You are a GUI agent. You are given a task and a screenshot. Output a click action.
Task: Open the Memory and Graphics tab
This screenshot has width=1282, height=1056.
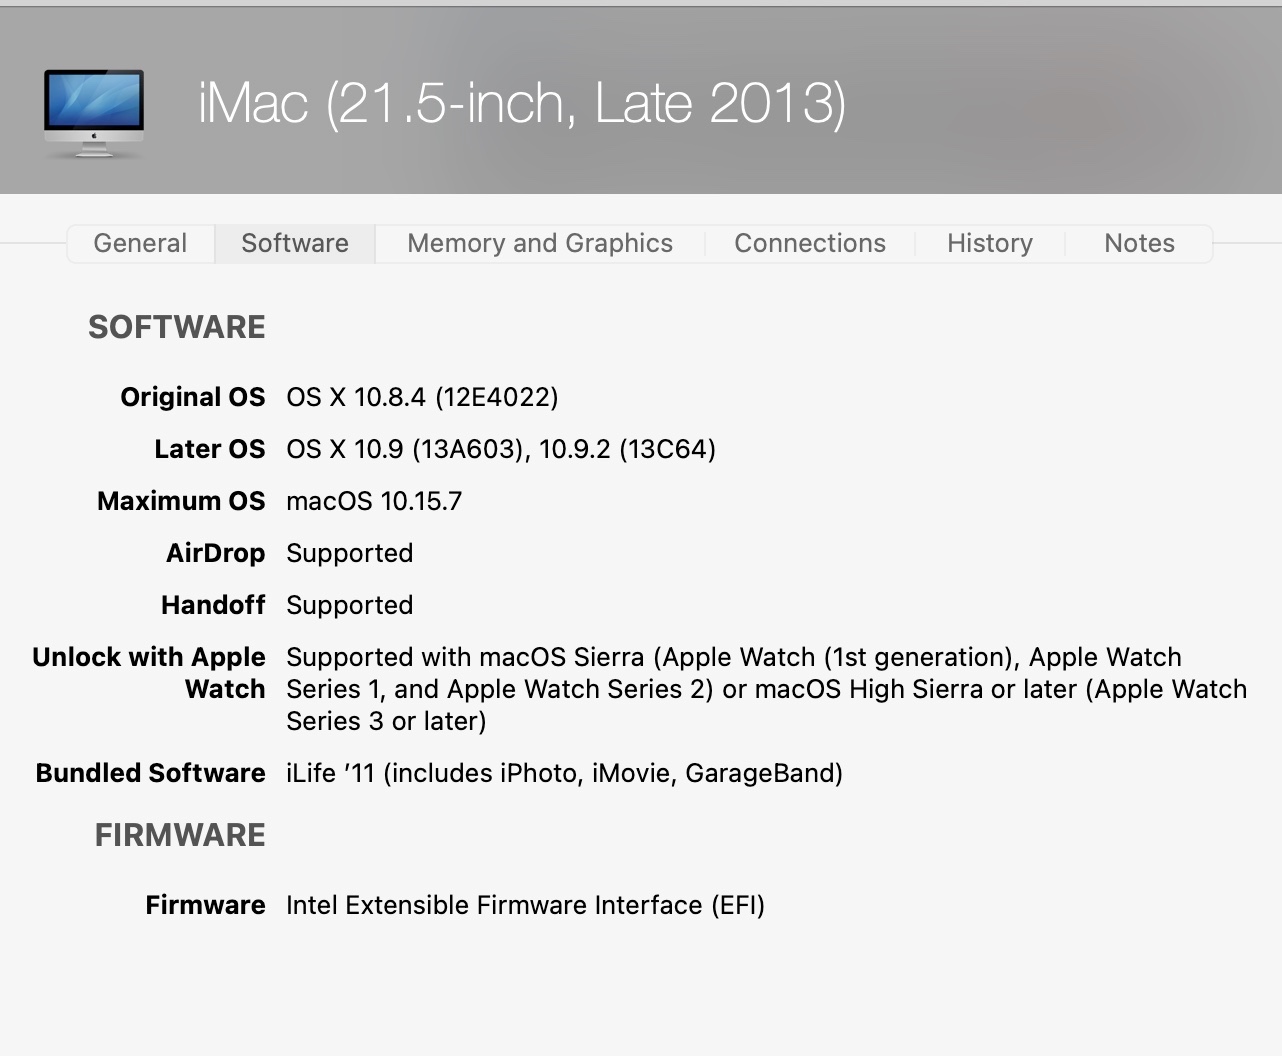click(540, 243)
